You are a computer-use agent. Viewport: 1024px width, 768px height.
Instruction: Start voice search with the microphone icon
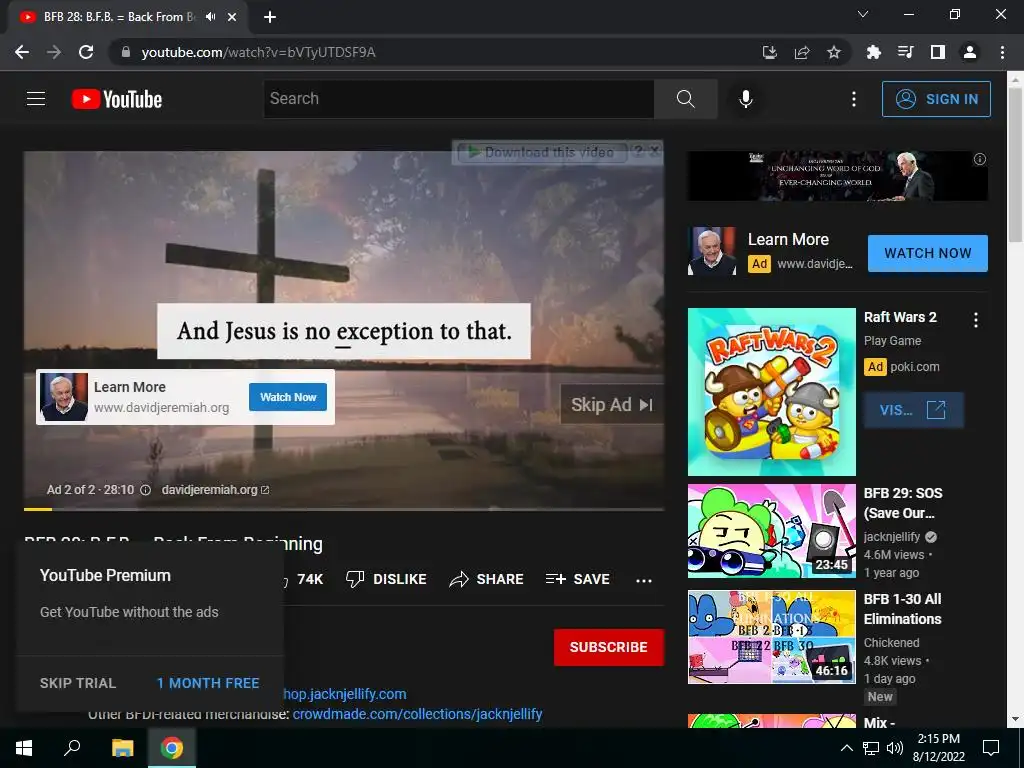point(746,99)
